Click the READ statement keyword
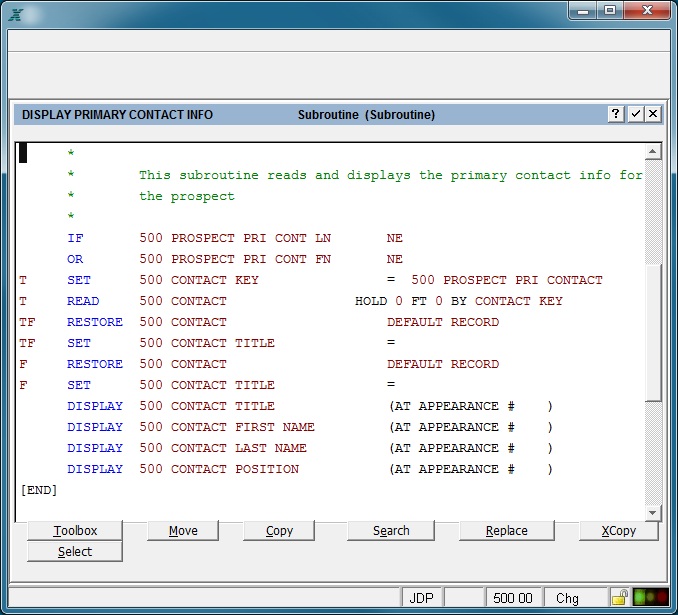 coord(83,301)
